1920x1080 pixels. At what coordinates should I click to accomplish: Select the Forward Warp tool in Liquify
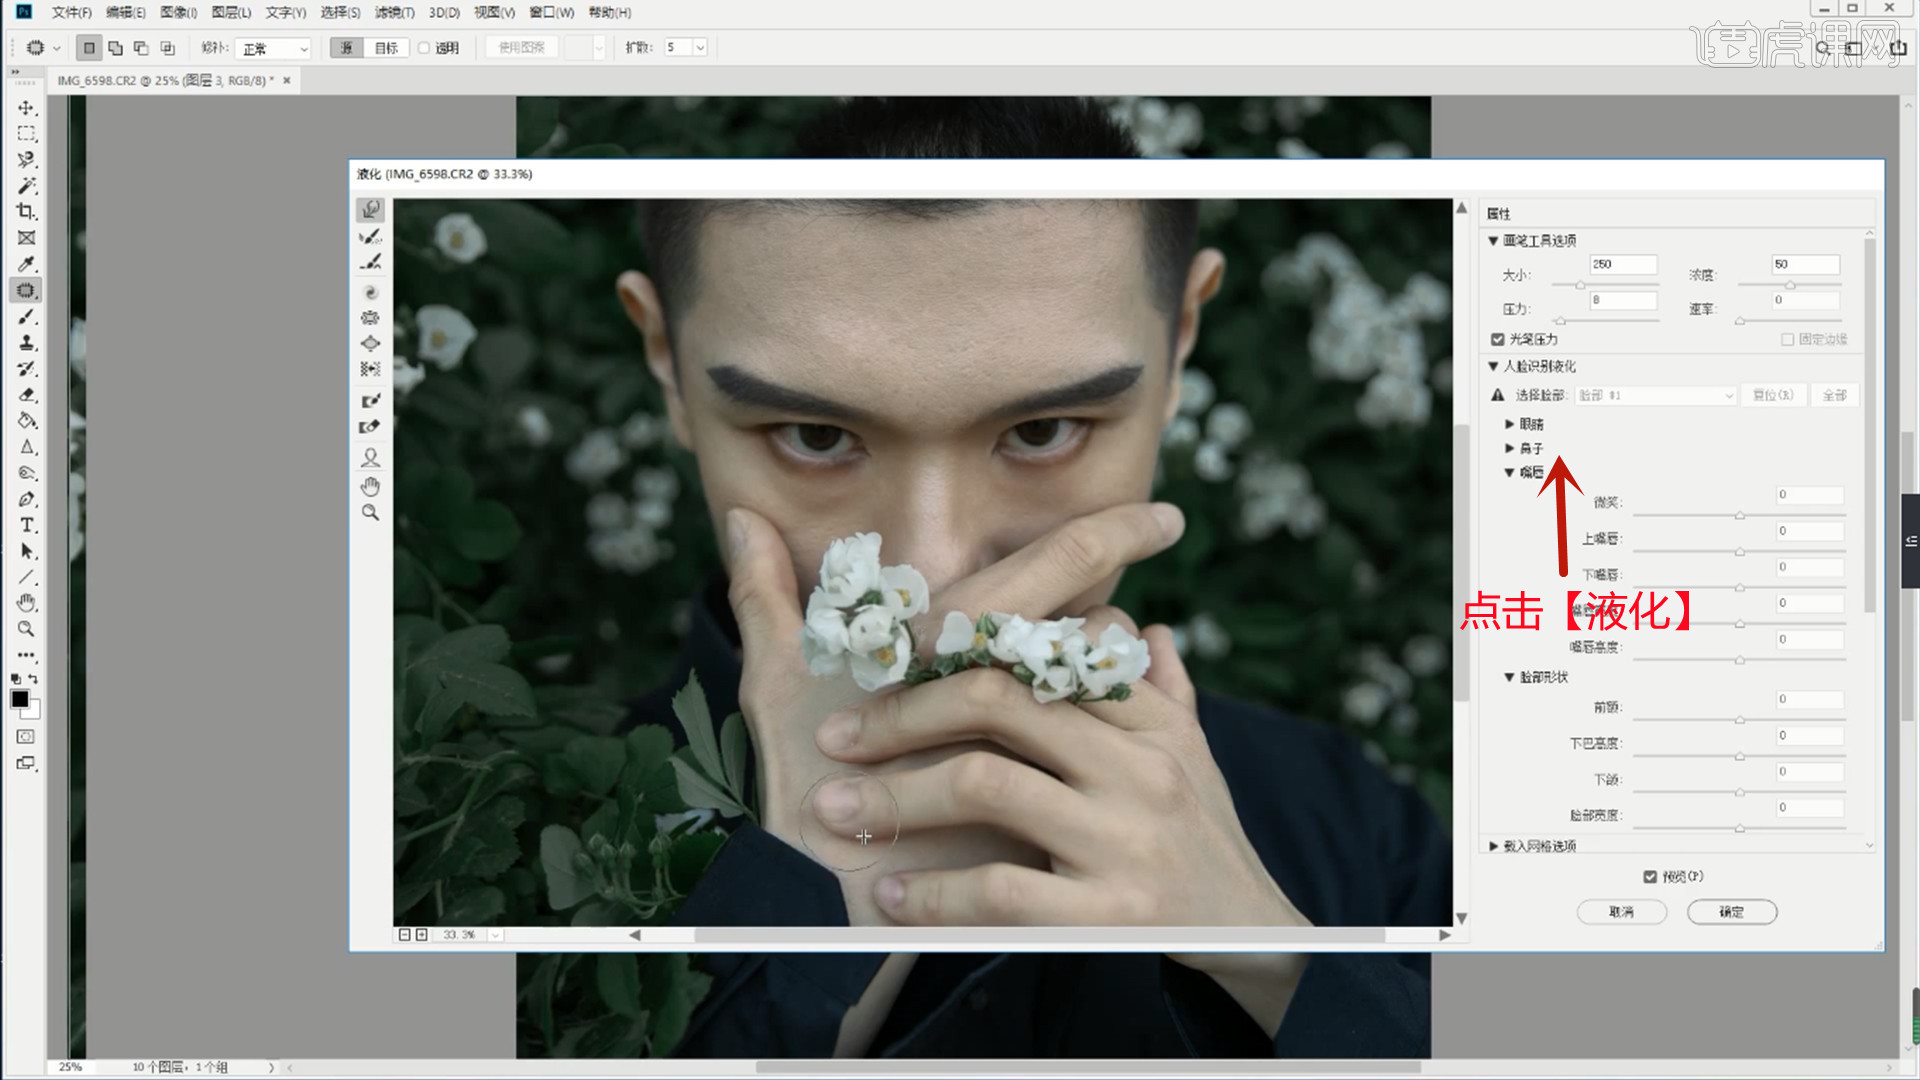[370, 209]
